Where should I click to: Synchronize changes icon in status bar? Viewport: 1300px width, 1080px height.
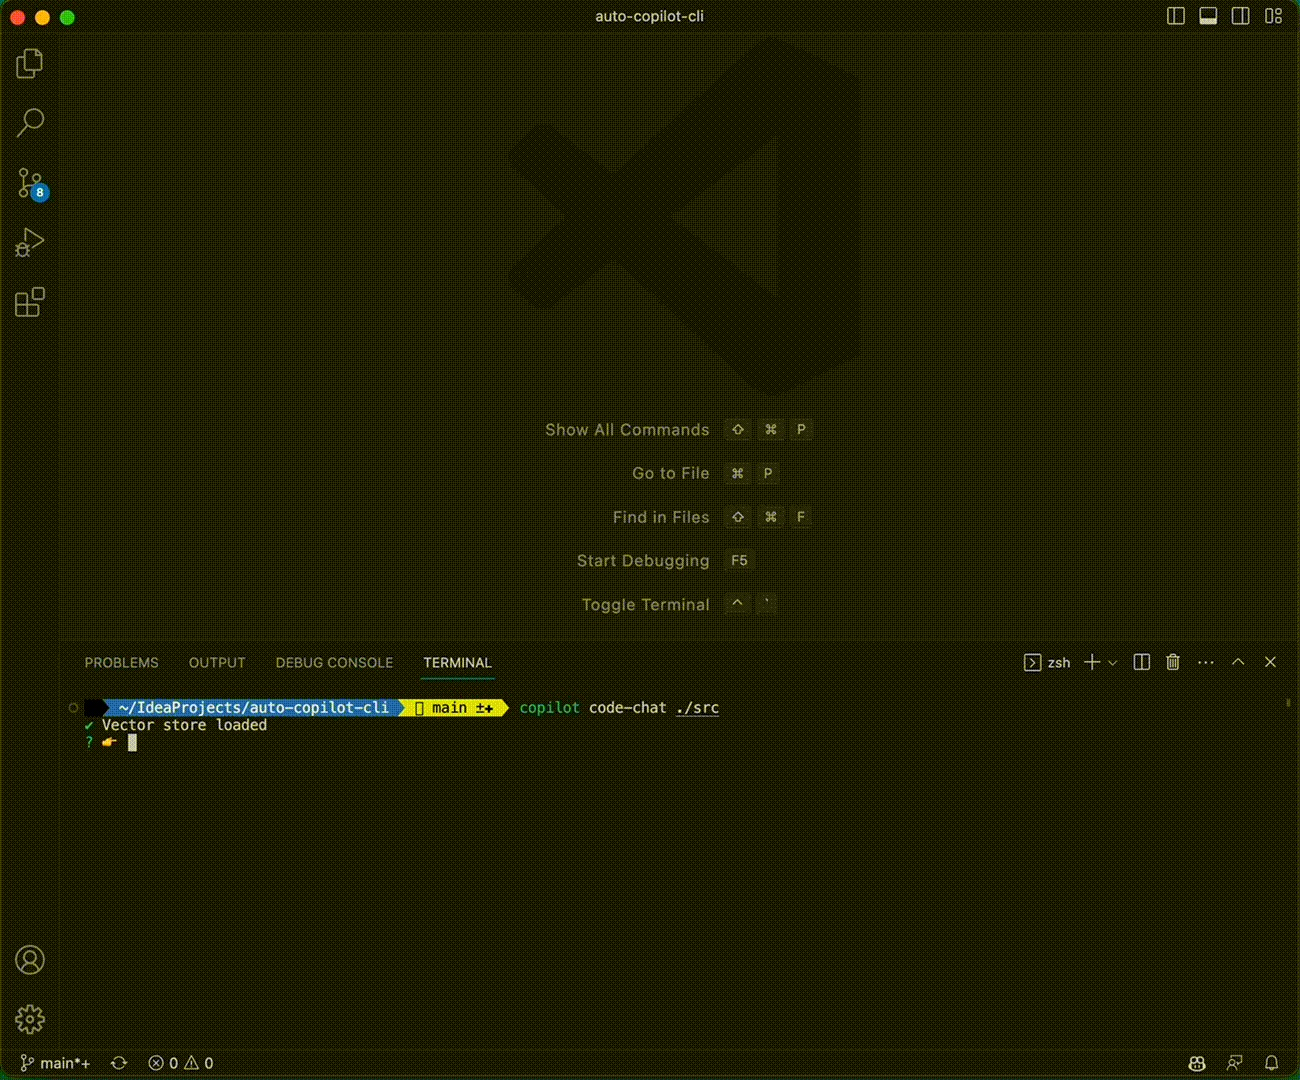tap(119, 1063)
